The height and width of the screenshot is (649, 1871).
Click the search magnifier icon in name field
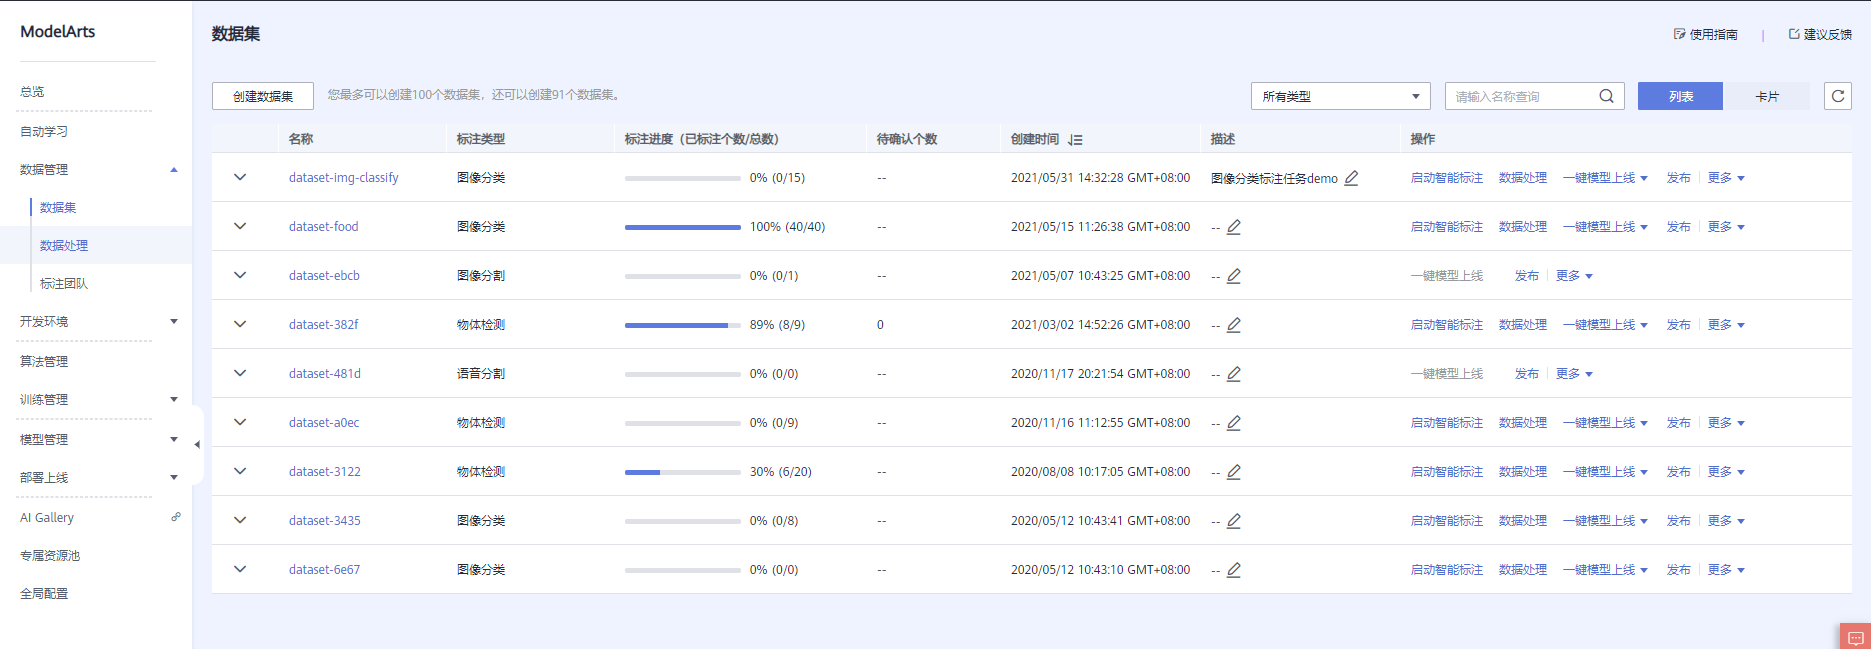[1606, 96]
